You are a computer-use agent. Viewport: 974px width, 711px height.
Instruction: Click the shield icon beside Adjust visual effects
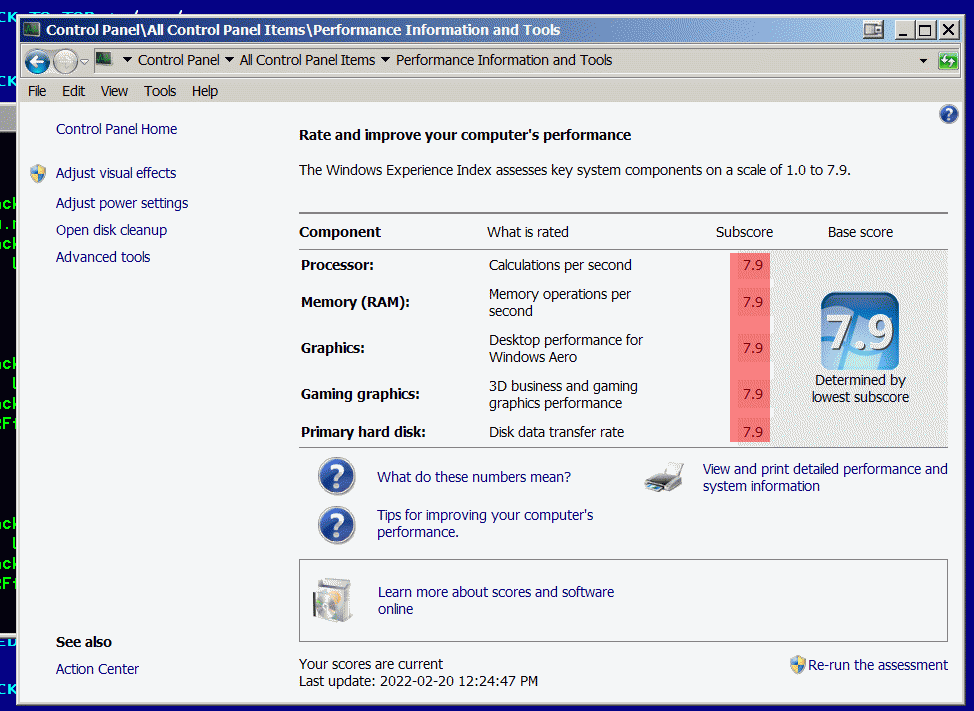tap(38, 173)
